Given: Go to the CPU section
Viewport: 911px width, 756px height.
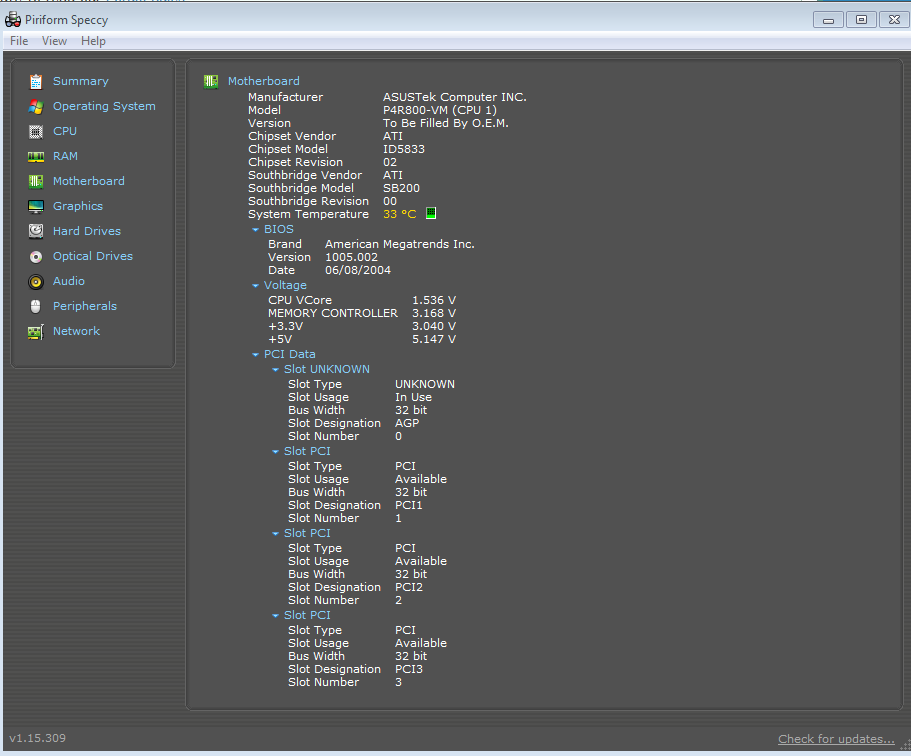Looking at the screenshot, I should (x=65, y=131).
